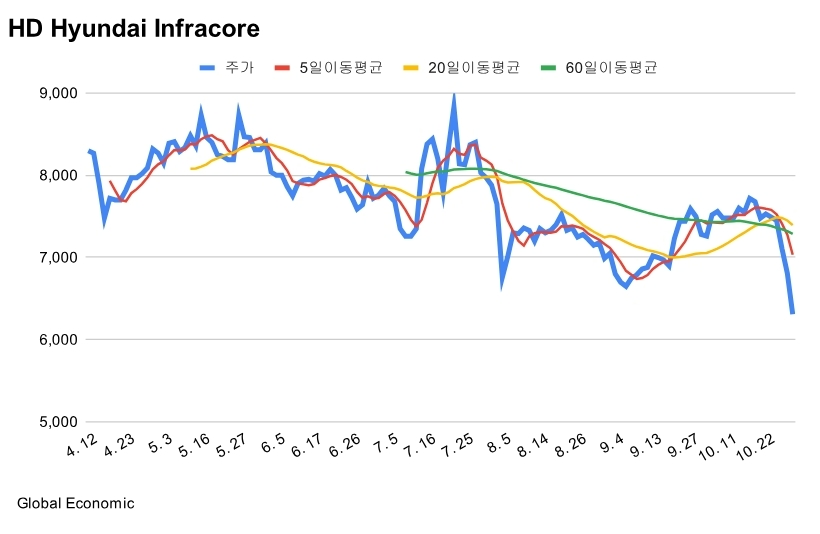The width and height of the screenshot is (820, 534).
Task: Click the 60일이동평균 legend label
Action: pos(611,67)
